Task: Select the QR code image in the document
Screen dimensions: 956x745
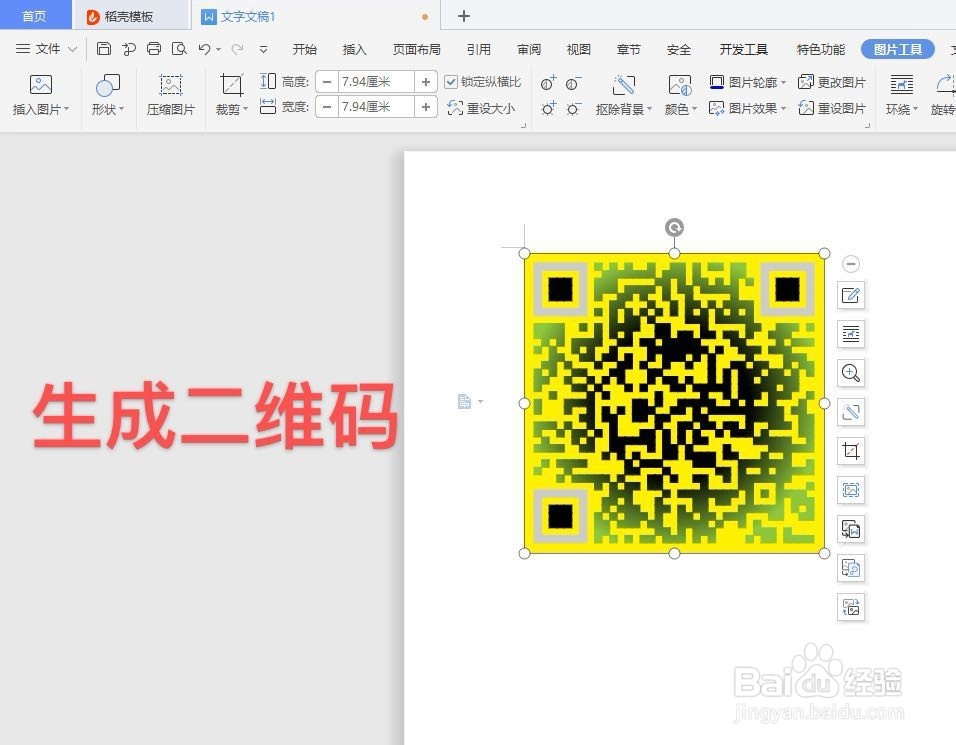Action: tap(674, 403)
